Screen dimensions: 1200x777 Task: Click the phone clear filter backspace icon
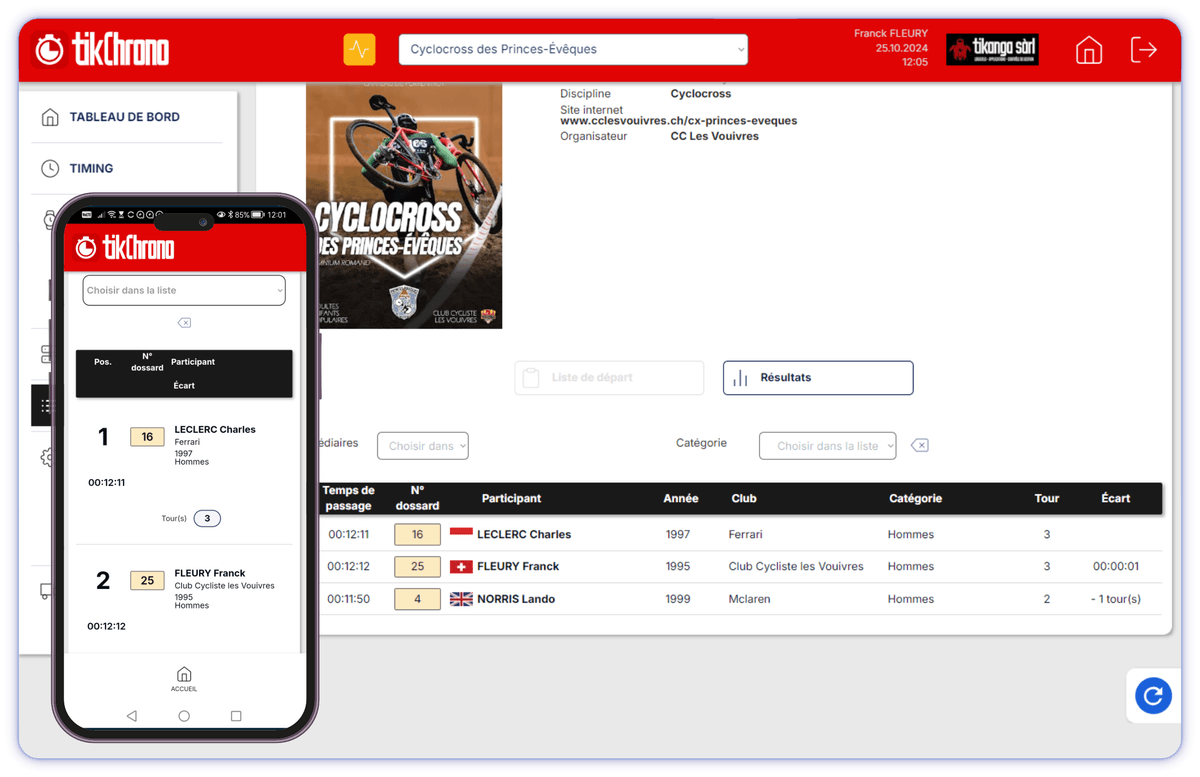(x=184, y=323)
